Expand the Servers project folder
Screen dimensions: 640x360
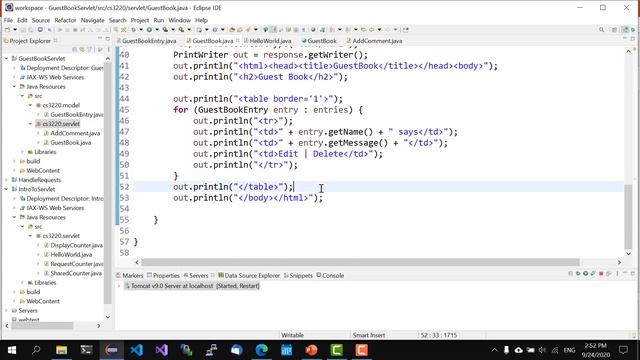coord(7,311)
